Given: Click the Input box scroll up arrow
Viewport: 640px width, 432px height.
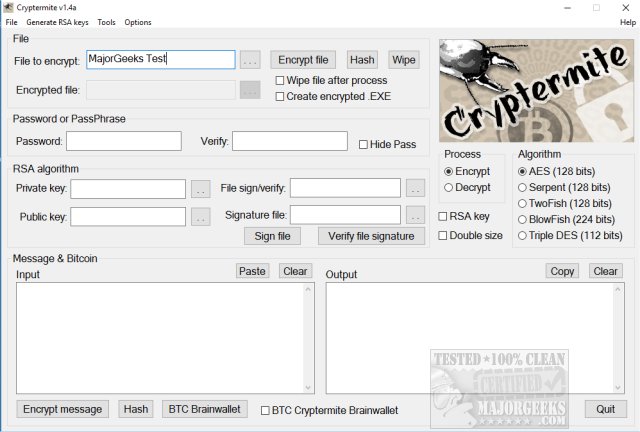Looking at the screenshot, I should (x=308, y=289).
